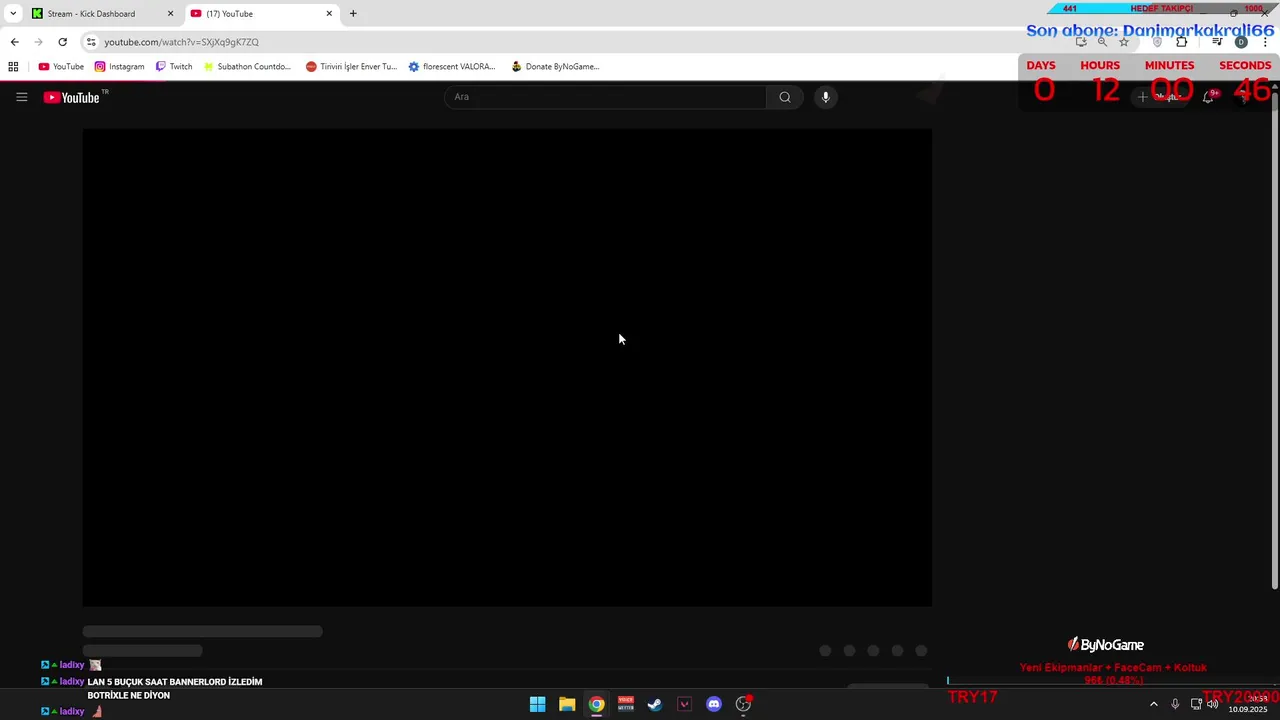Open the Subathon Countdo... bookmark
This screenshot has height=720, width=1280.
[247, 67]
